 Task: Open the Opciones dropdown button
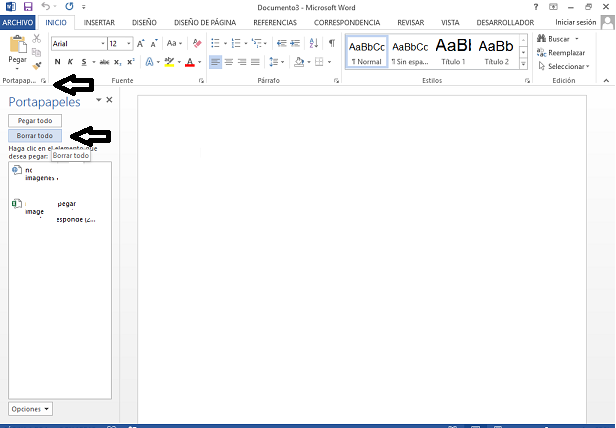pyautogui.click(x=30, y=409)
